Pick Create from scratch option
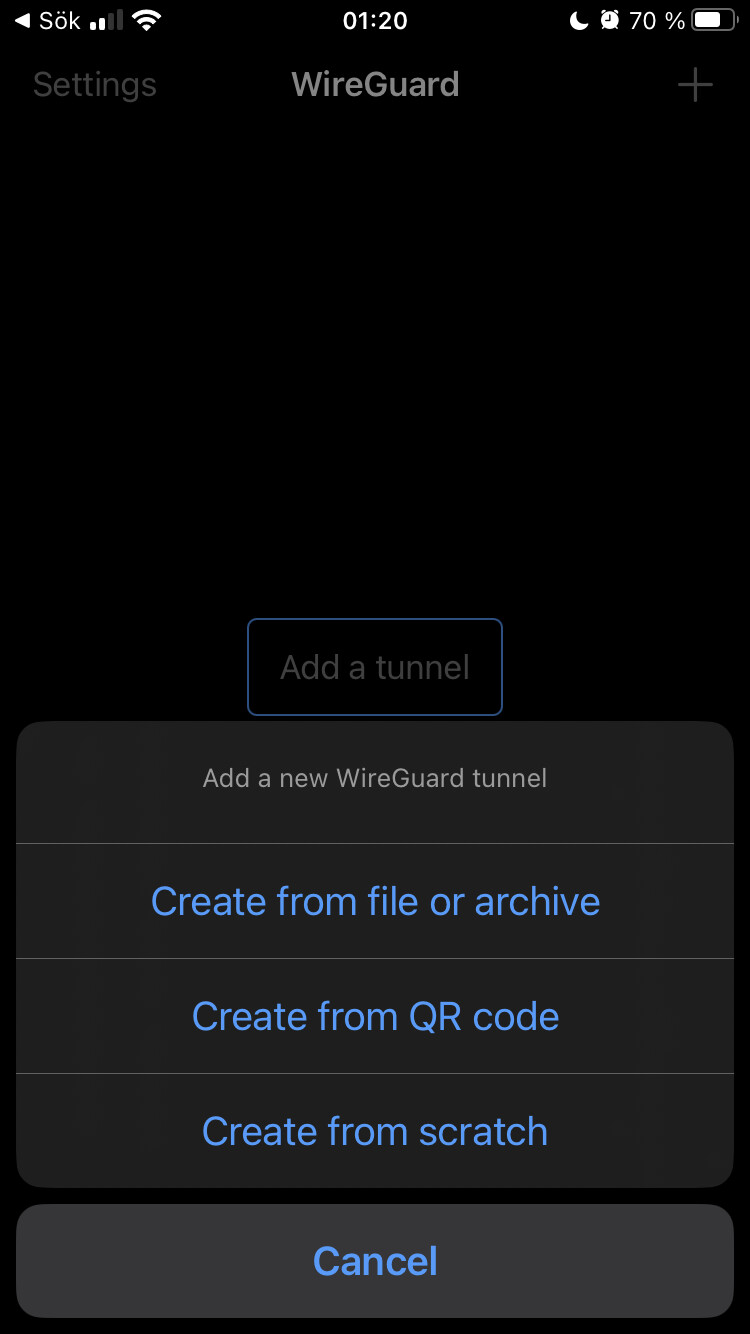This screenshot has width=750, height=1334. (x=375, y=1131)
